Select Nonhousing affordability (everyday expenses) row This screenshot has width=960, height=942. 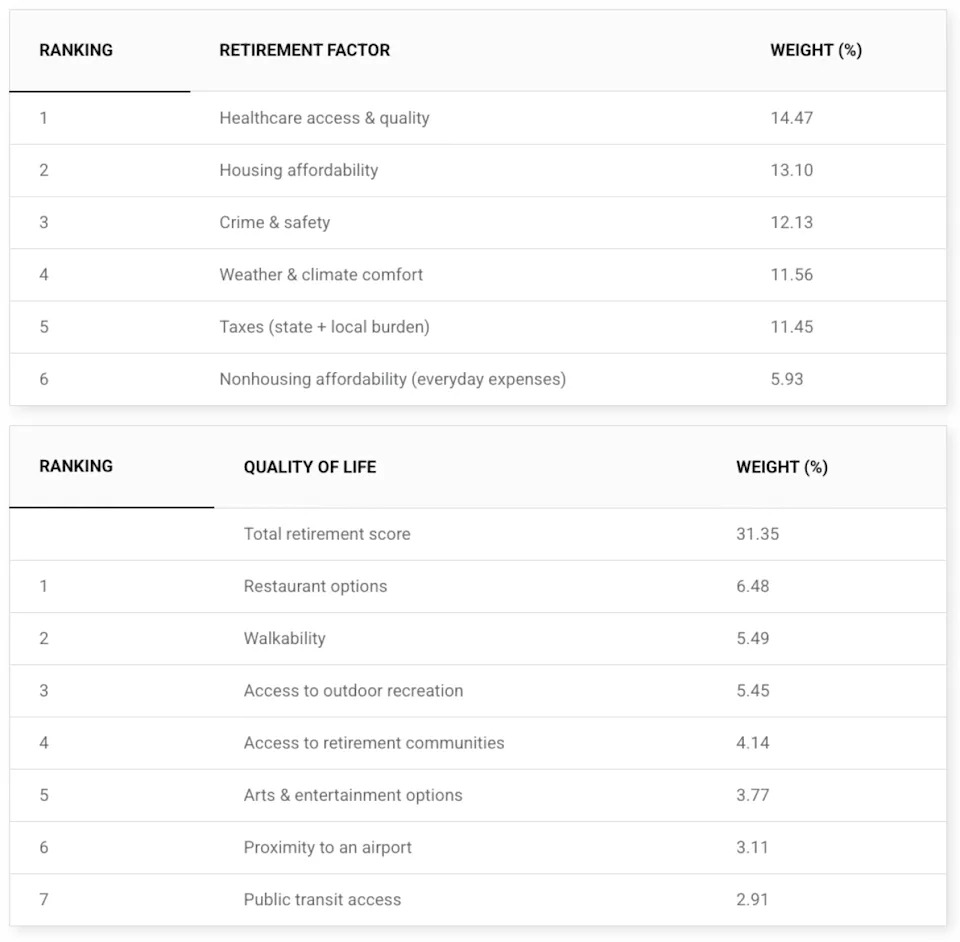coord(392,379)
